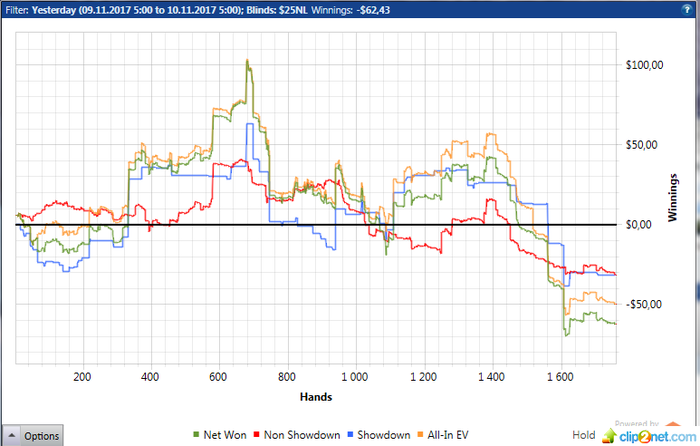Viewport: 700px width, 446px height.
Task: Click the green Net Won color square
Action: coord(196,435)
